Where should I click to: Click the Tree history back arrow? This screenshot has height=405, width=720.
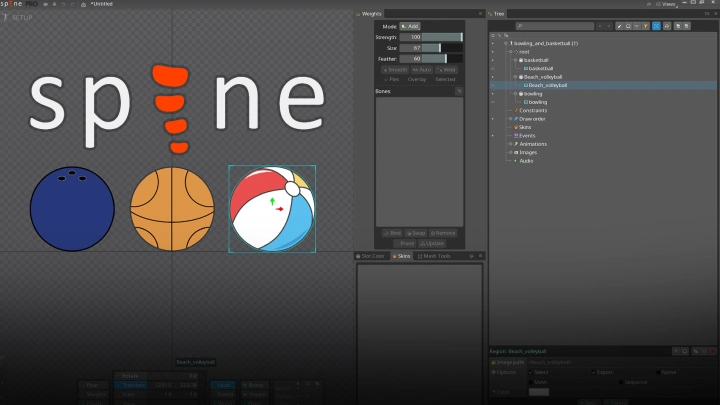tap(600, 26)
